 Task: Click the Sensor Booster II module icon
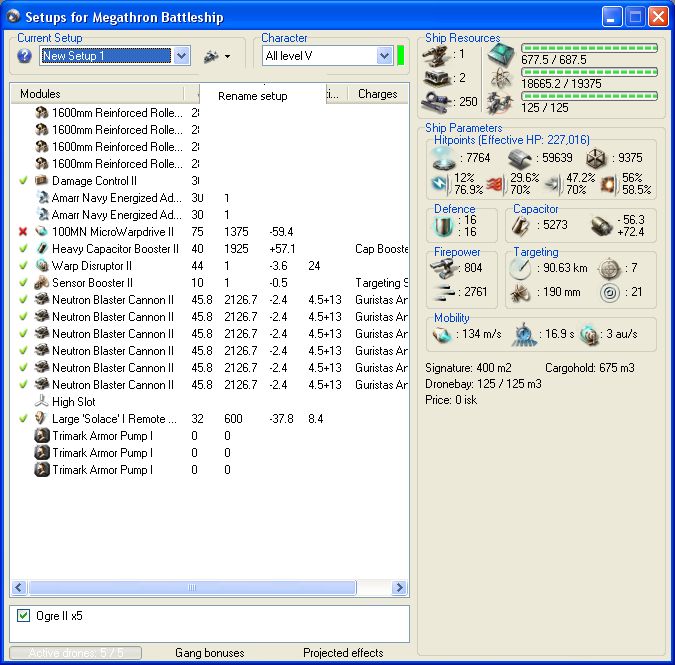tap(42, 282)
